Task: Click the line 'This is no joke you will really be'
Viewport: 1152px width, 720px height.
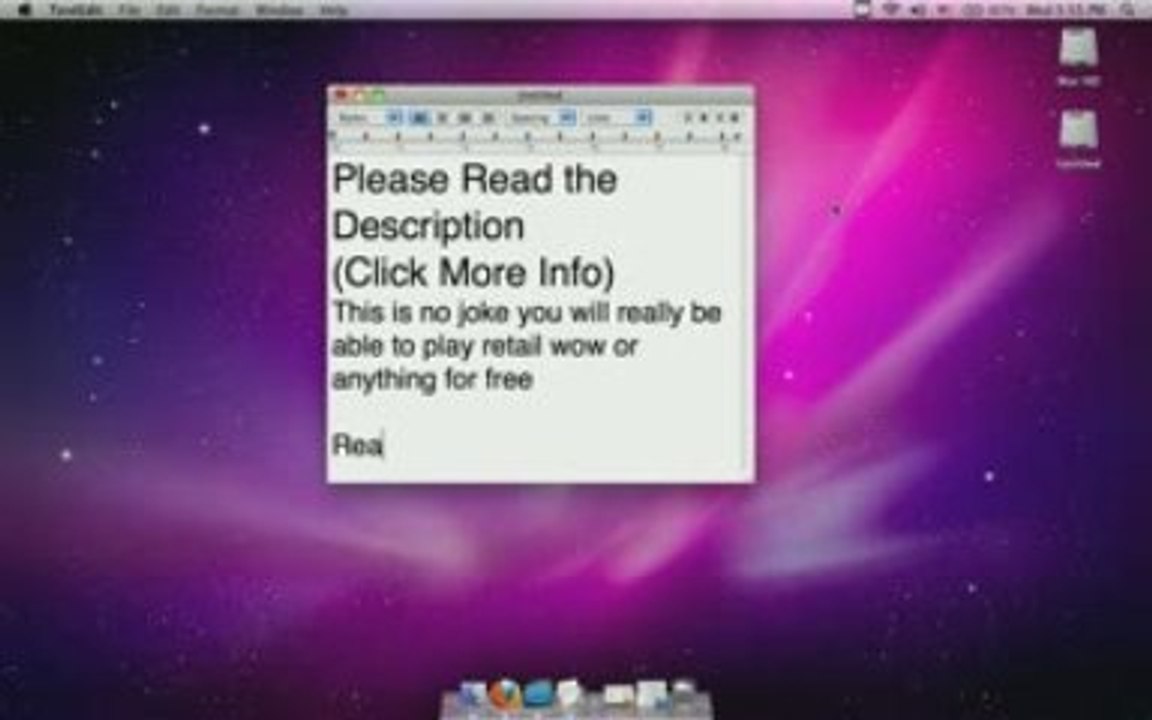Action: click(x=527, y=313)
